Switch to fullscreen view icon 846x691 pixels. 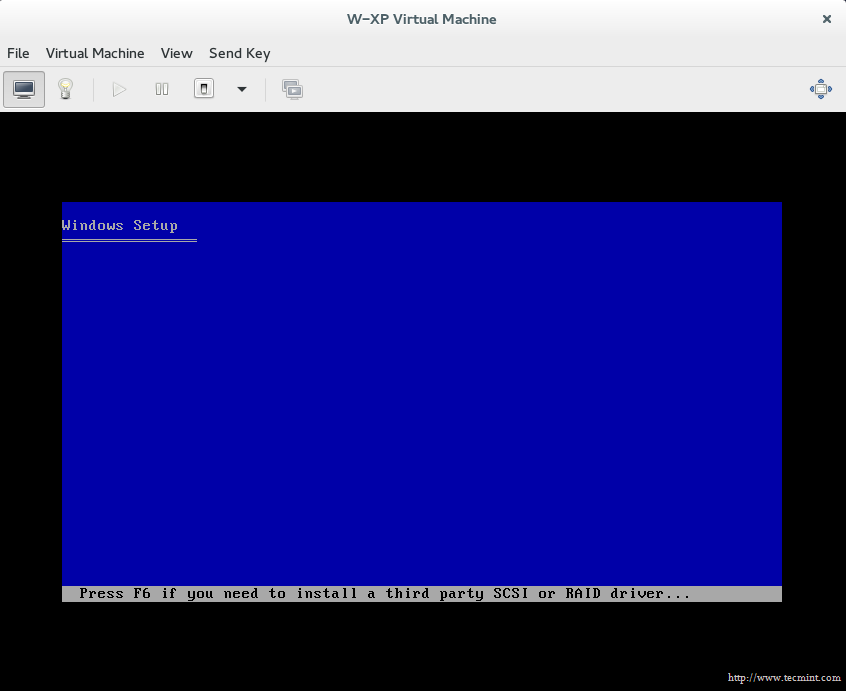[x=821, y=89]
